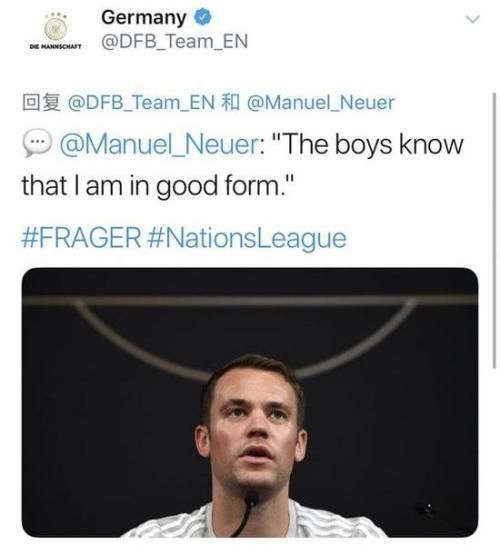Click the 回复 reply label

[x=41, y=103]
